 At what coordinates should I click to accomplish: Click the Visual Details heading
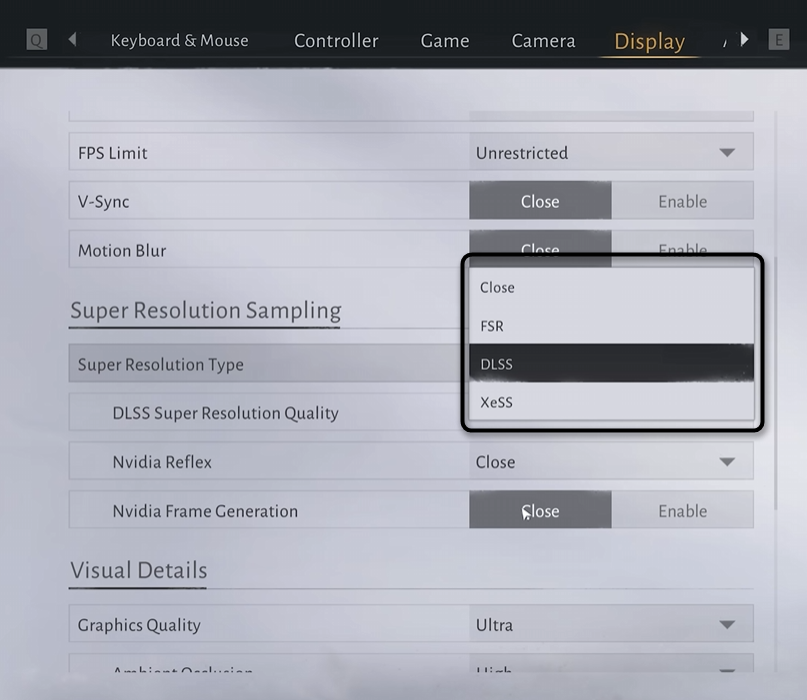click(x=138, y=570)
